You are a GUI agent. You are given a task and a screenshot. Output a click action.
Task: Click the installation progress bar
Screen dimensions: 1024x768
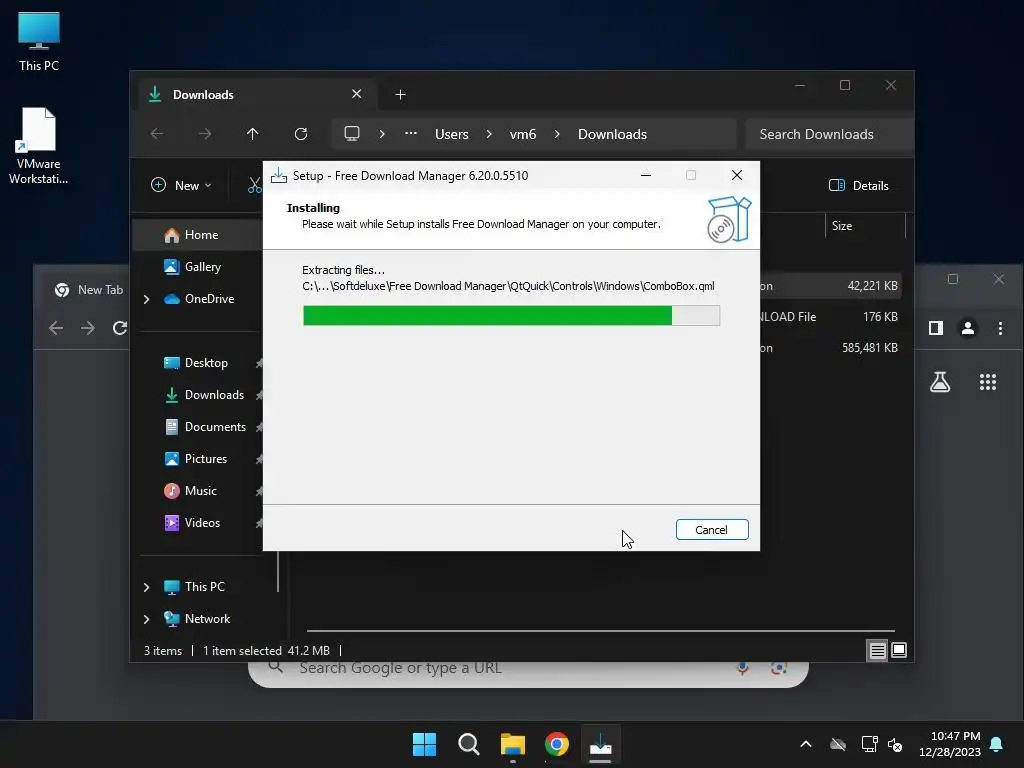511,315
